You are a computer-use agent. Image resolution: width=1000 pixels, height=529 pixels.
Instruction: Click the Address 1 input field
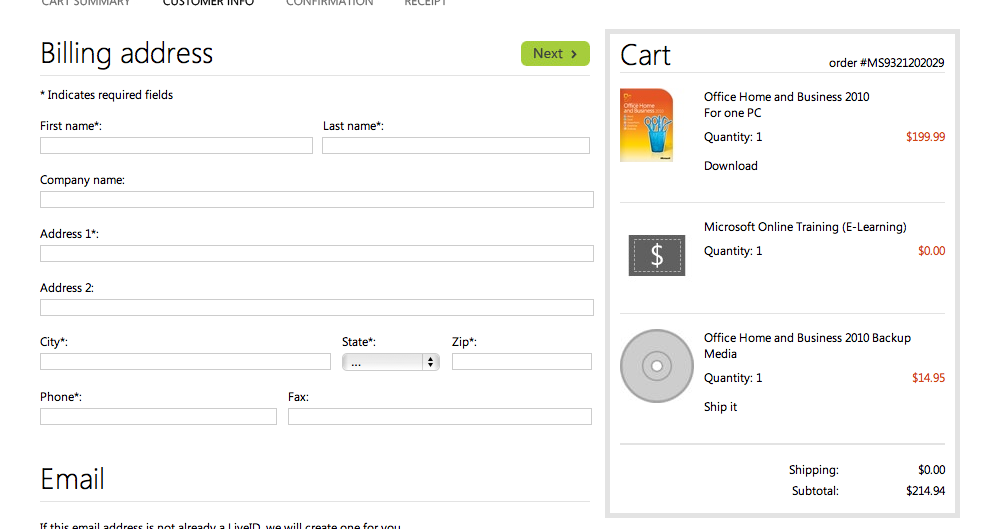(316, 253)
